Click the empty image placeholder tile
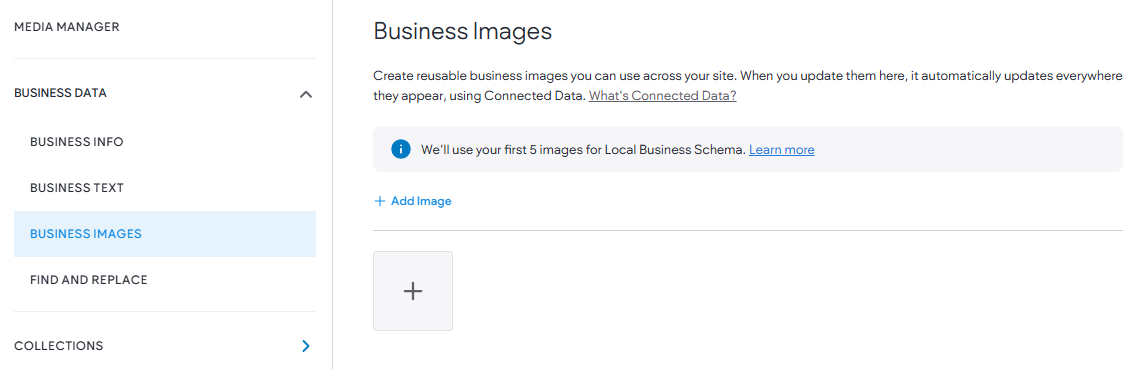The height and width of the screenshot is (369, 1143). point(413,291)
